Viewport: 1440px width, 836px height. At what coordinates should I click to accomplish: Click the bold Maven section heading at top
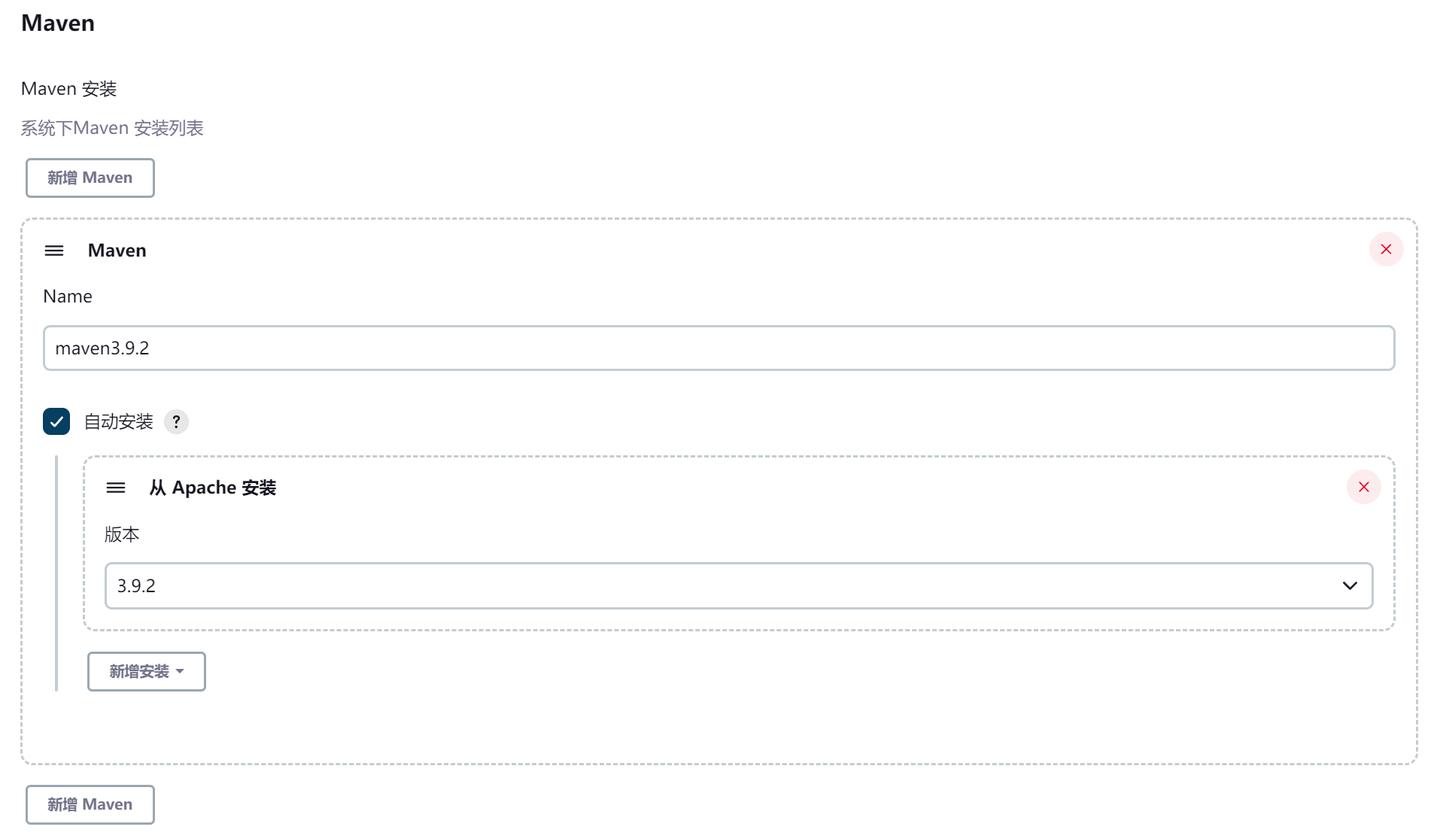pyautogui.click(x=58, y=23)
